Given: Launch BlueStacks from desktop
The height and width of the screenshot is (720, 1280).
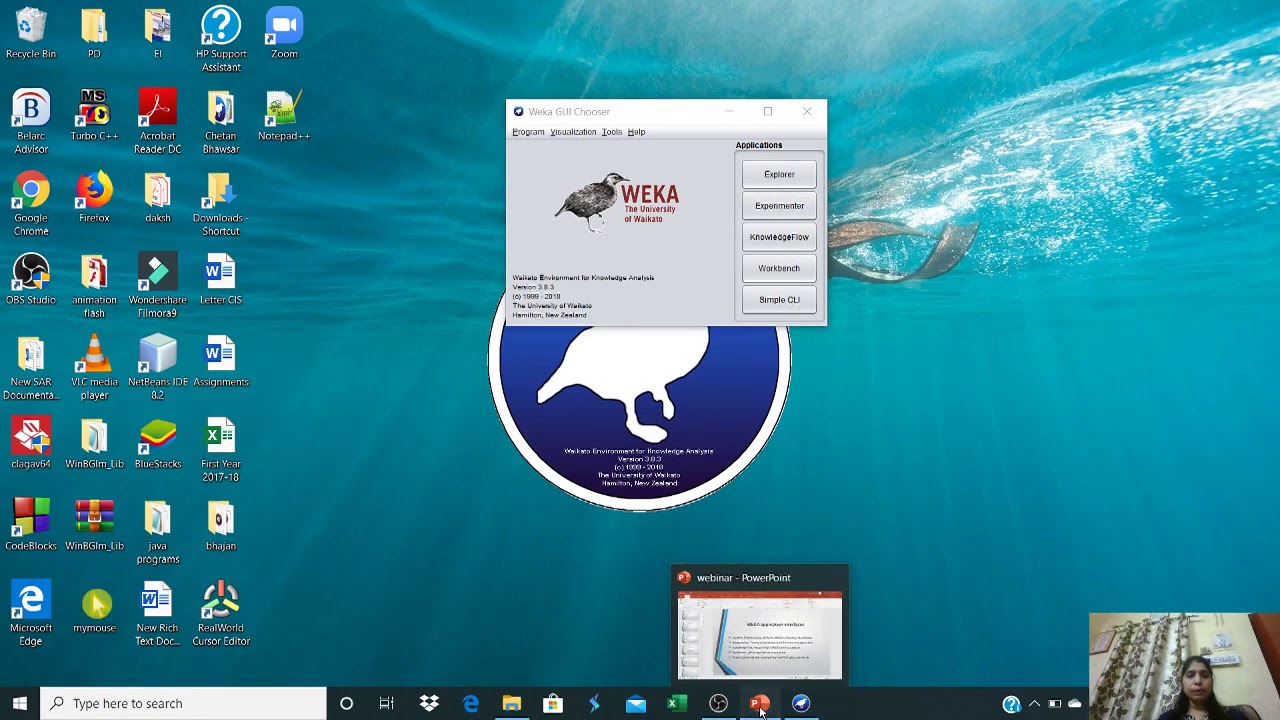Looking at the screenshot, I should coord(157,443).
